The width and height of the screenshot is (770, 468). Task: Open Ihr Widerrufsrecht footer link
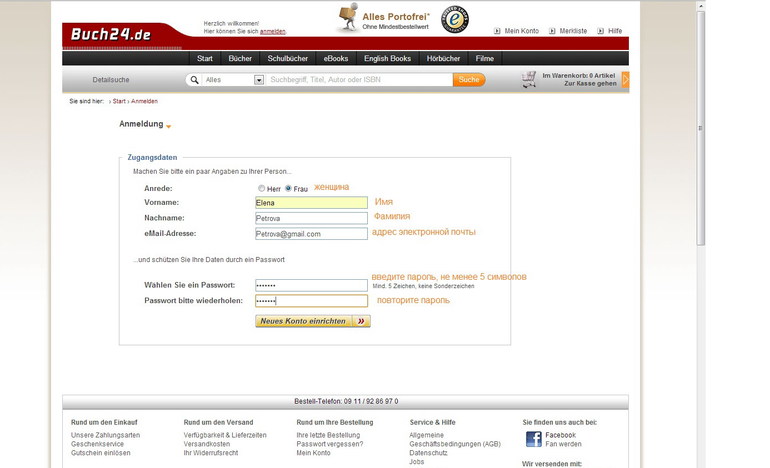(211, 453)
